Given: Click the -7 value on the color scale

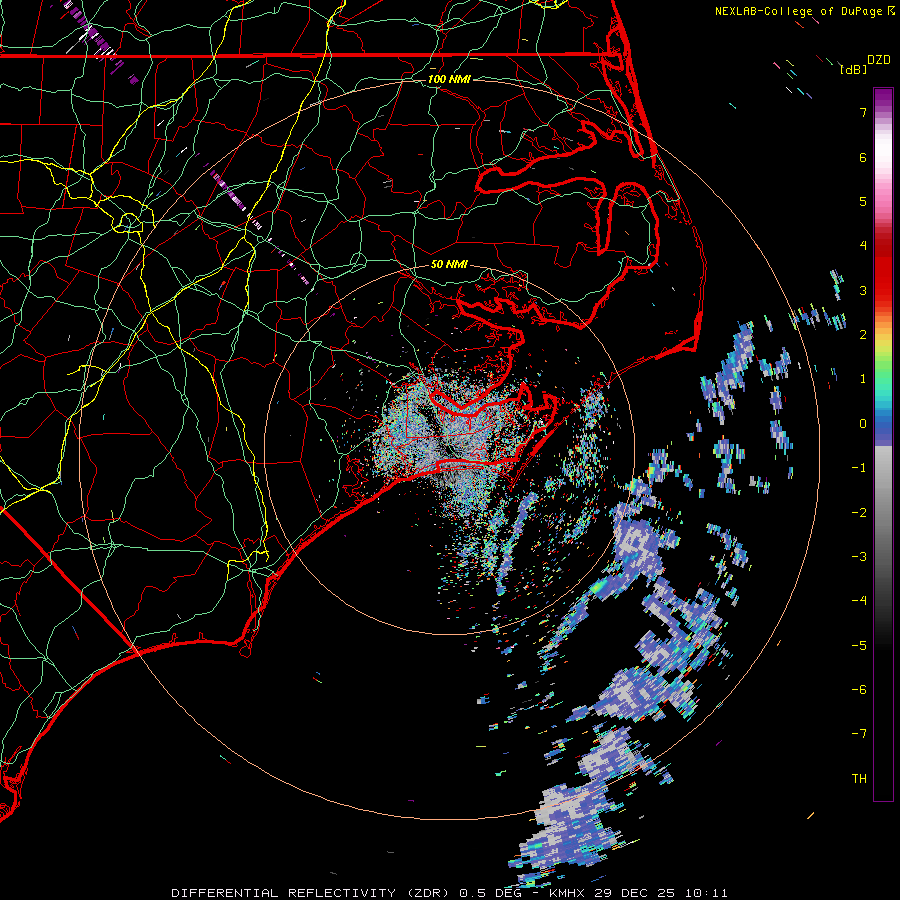Looking at the screenshot, I should pos(859,734).
